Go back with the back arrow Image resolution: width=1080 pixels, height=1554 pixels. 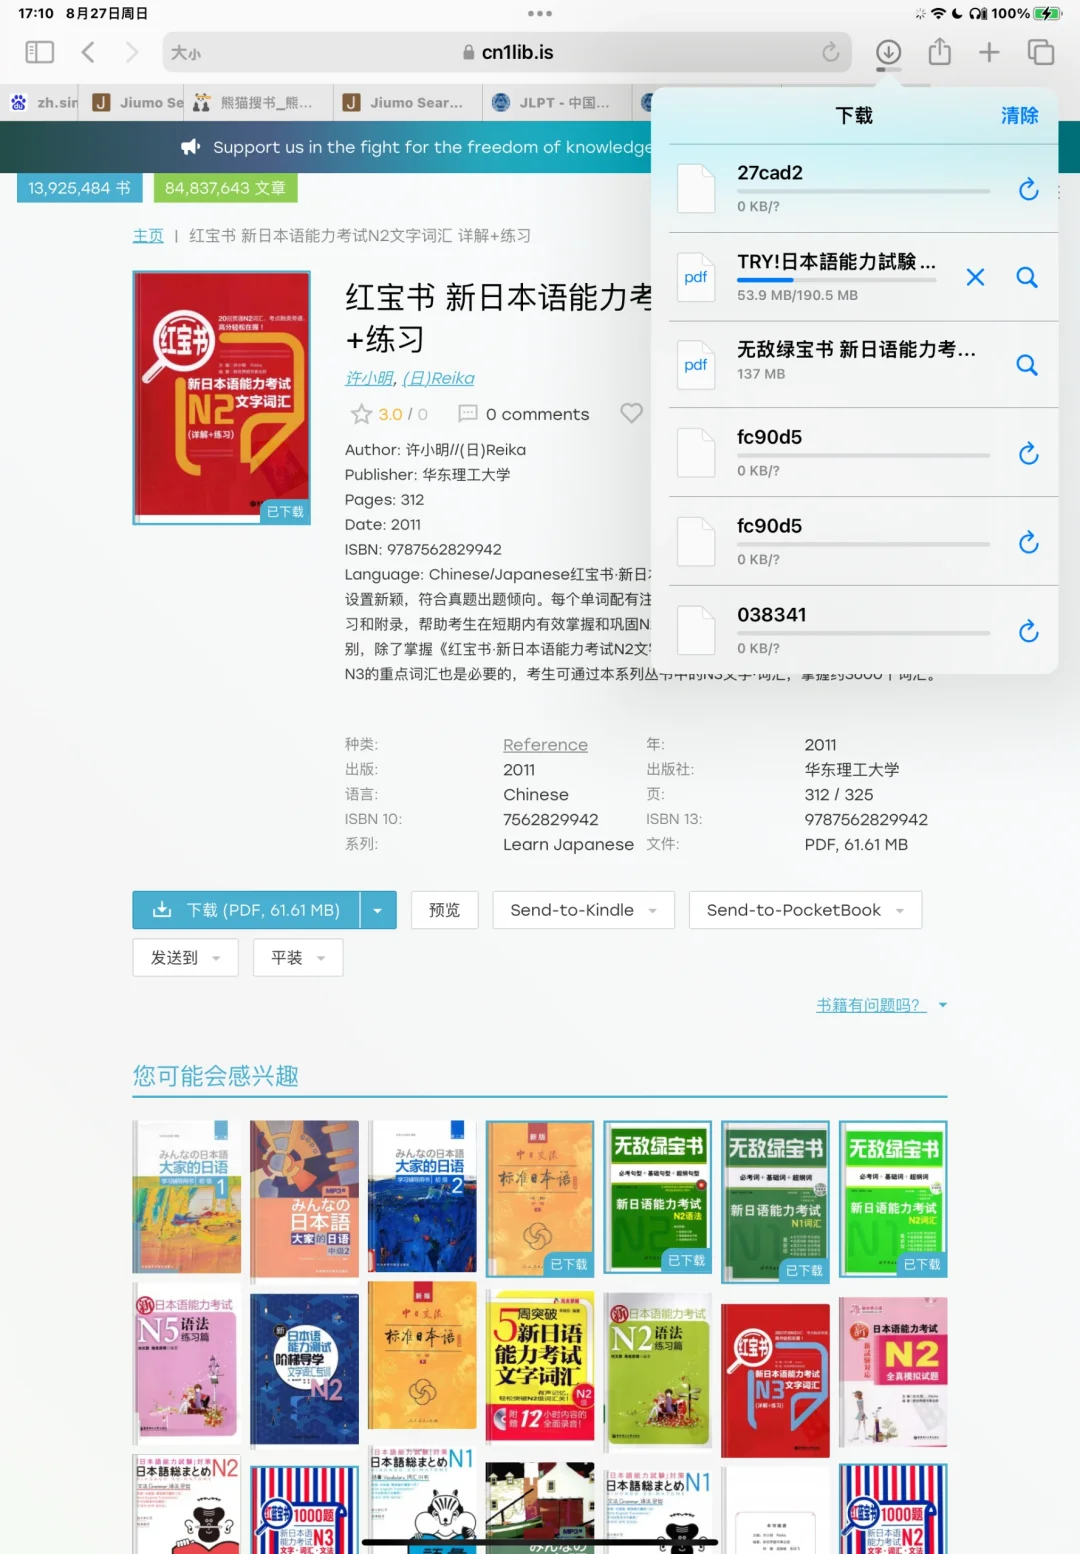(x=88, y=52)
